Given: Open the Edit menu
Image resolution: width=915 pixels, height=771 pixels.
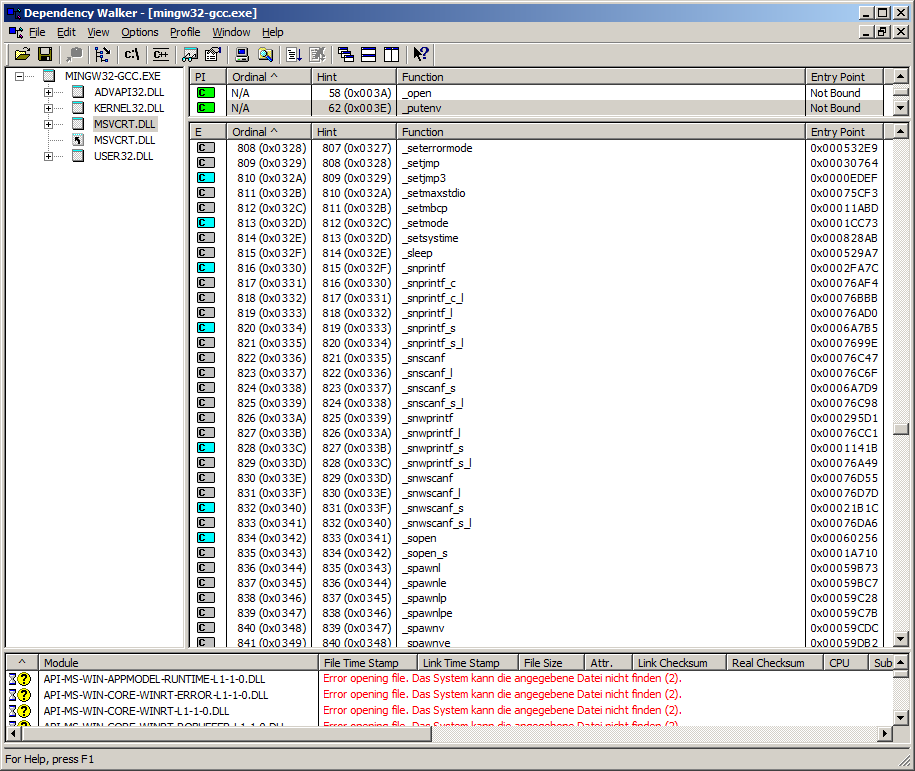Looking at the screenshot, I should (x=67, y=32).
